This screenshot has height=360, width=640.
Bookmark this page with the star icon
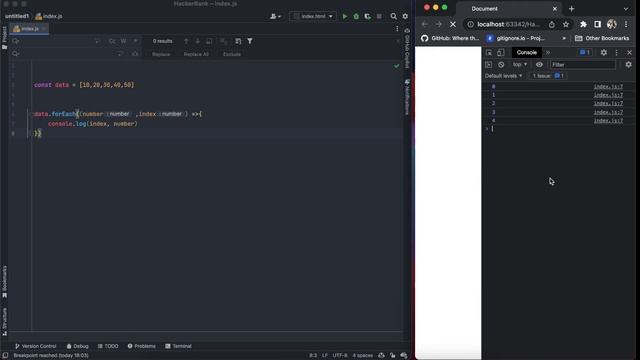pos(566,24)
